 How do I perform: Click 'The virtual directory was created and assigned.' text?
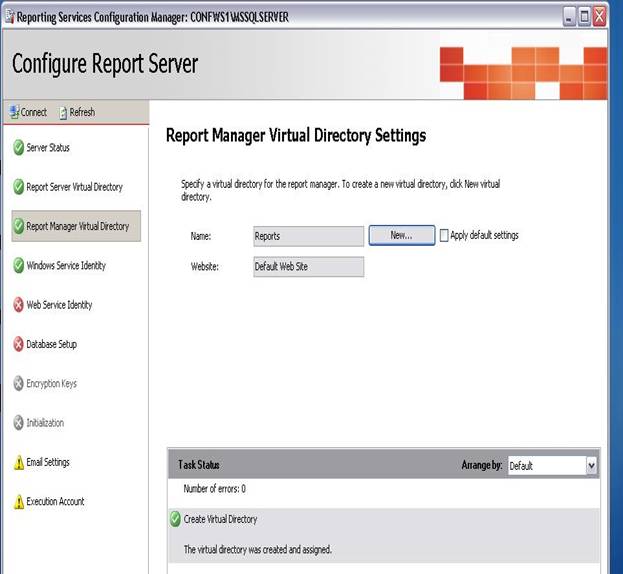coord(257,550)
